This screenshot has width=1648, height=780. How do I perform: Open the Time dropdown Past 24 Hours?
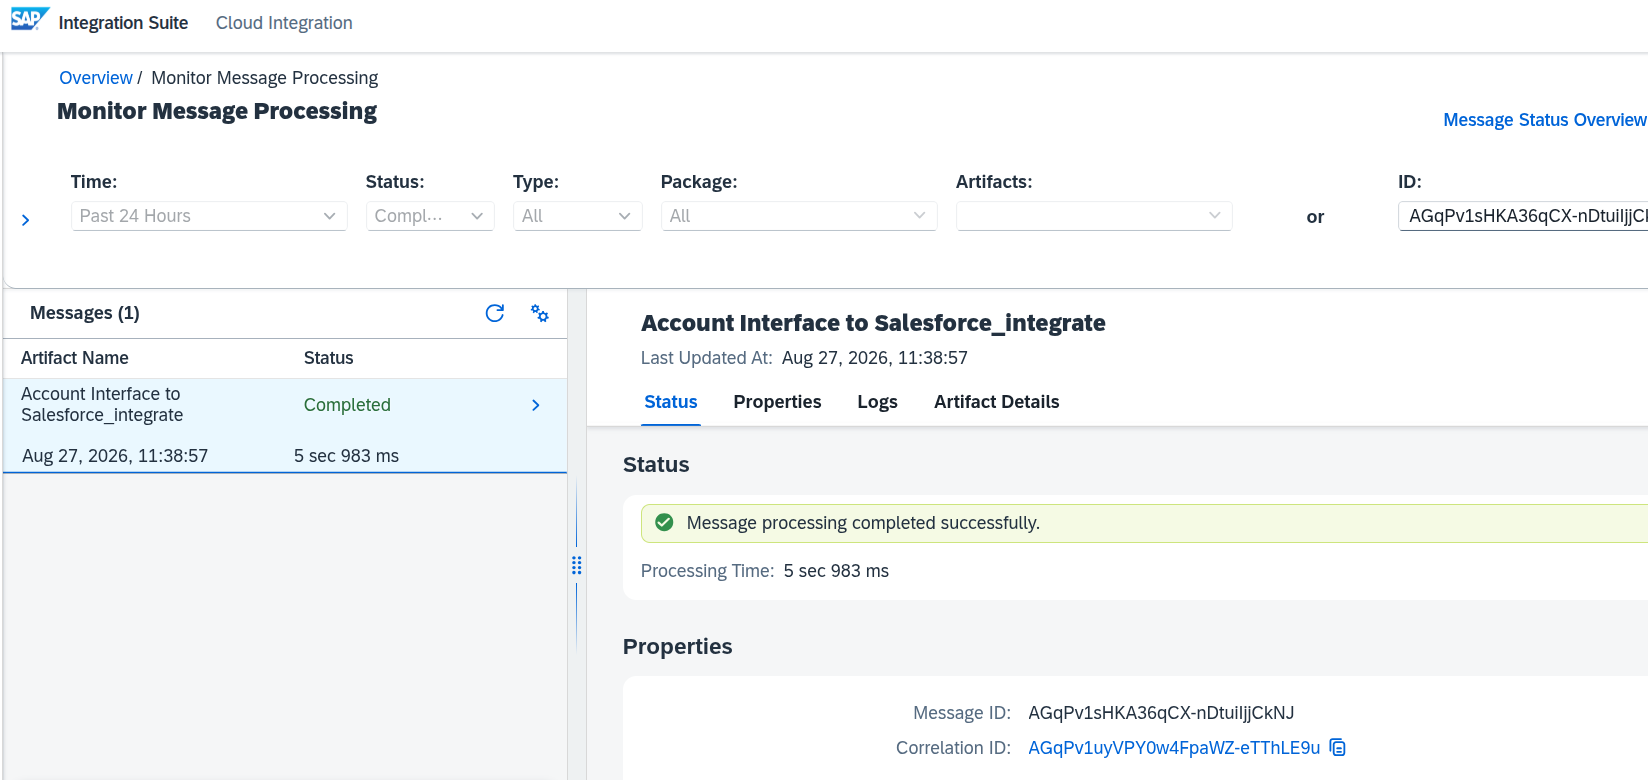click(x=209, y=216)
